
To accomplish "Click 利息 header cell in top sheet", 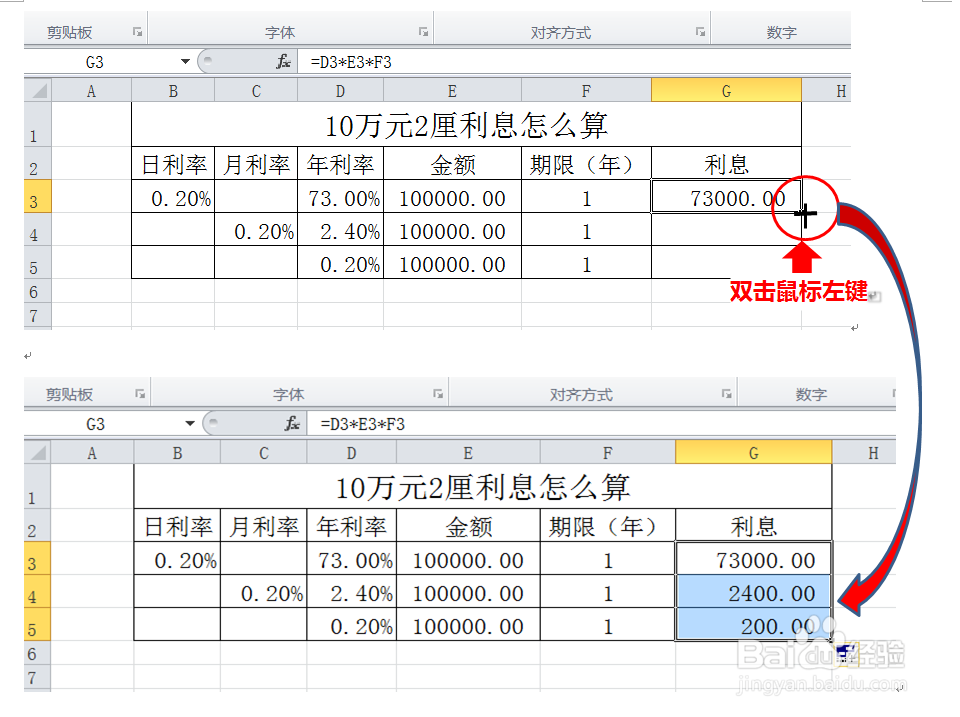I will [x=726, y=163].
